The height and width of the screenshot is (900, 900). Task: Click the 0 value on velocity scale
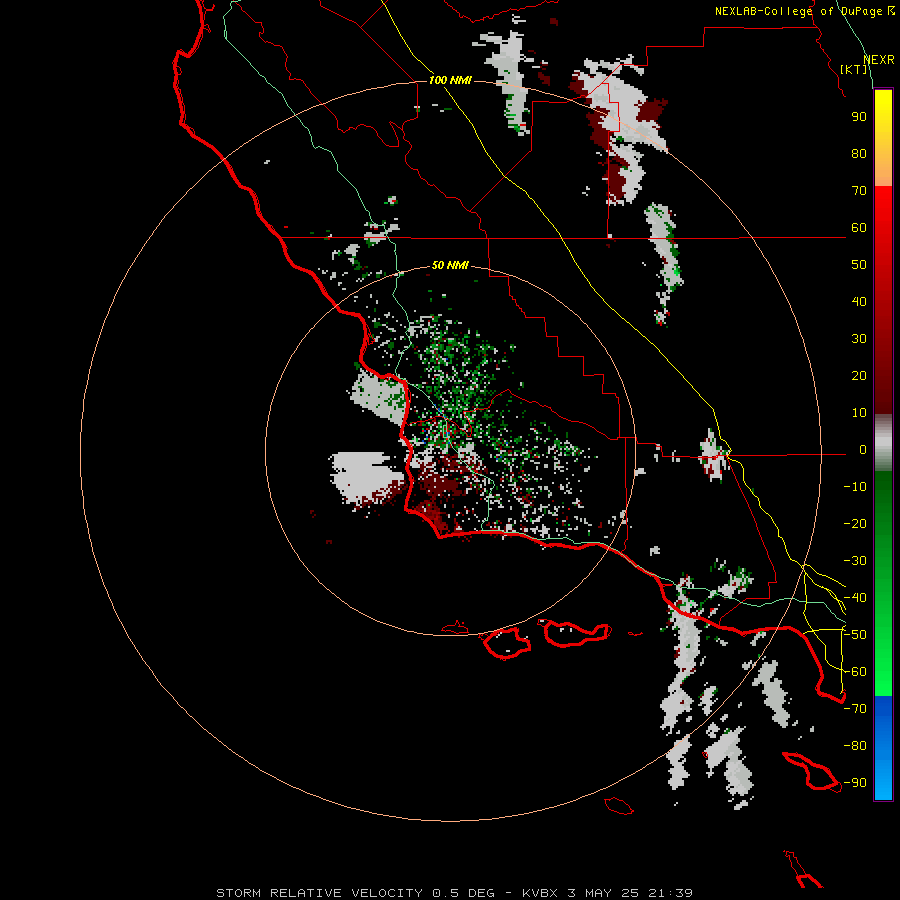[863, 450]
